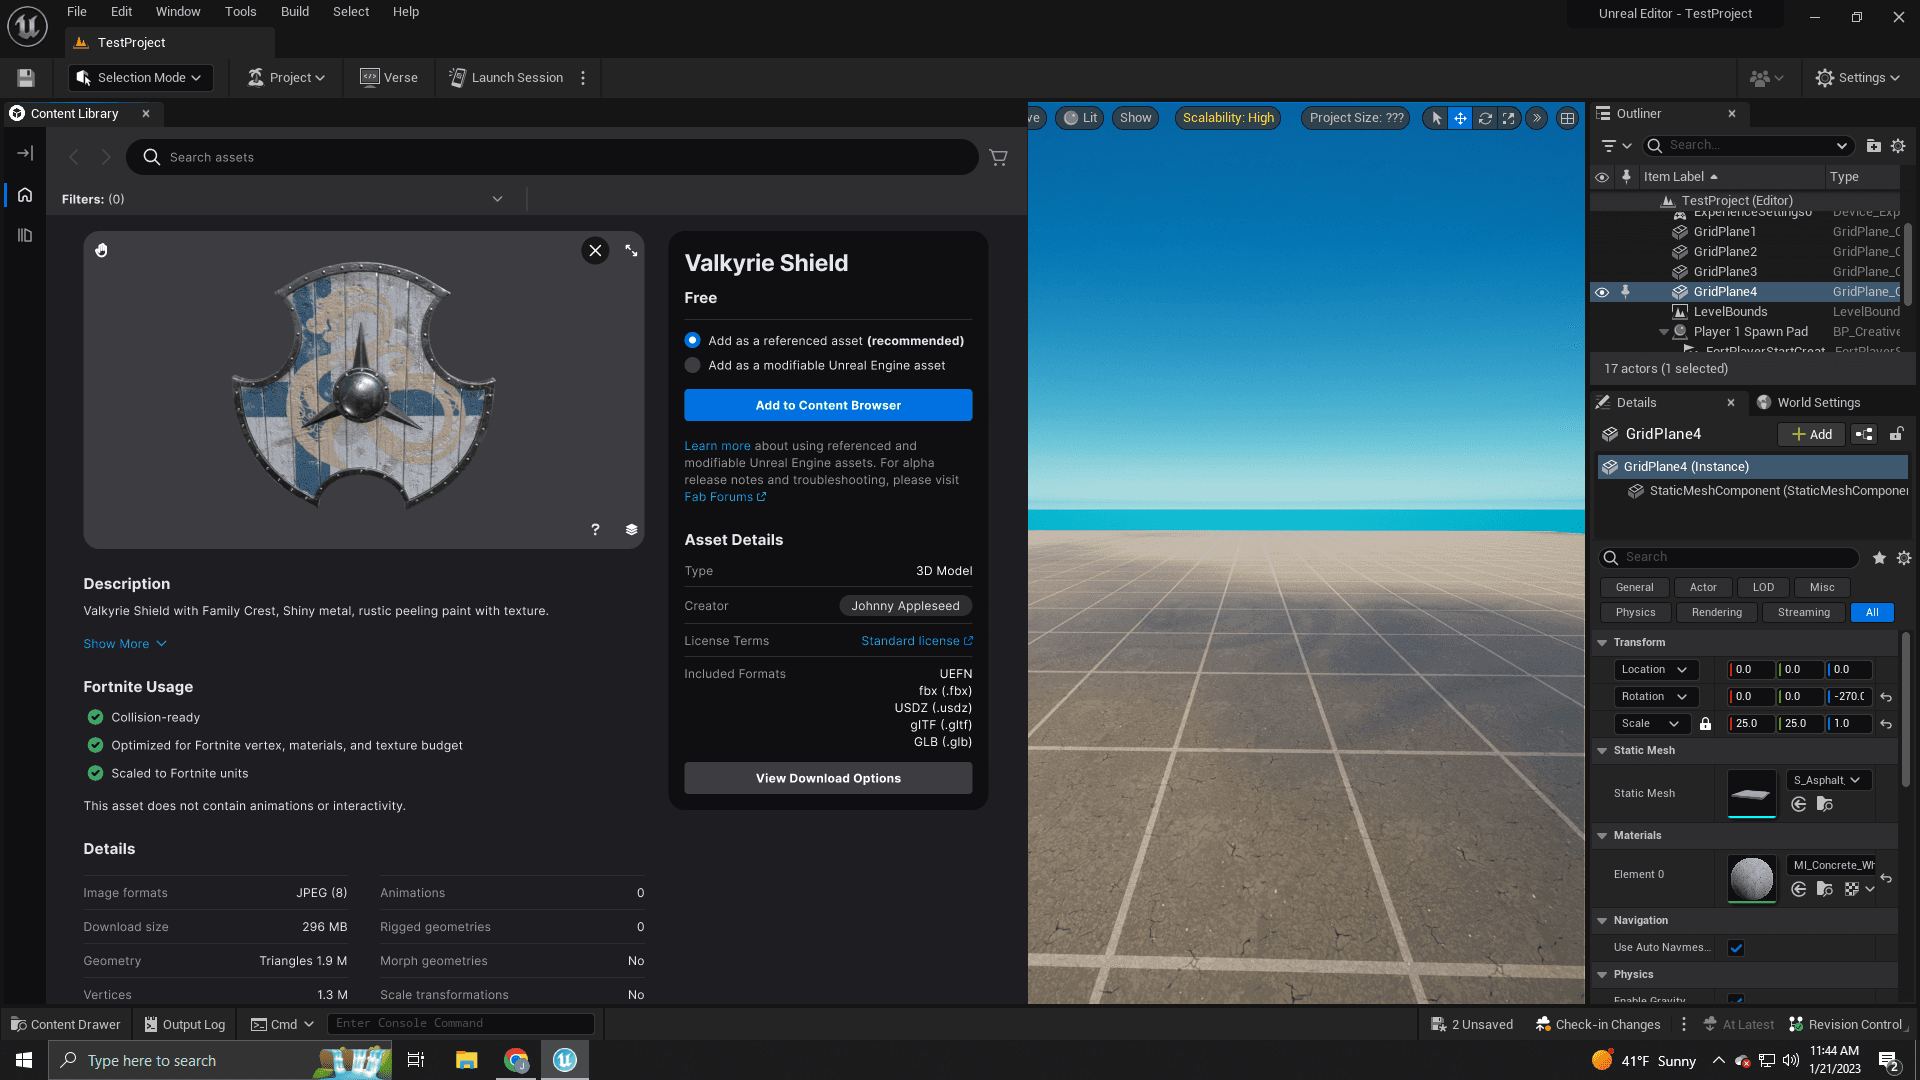1920x1080 pixels.
Task: Open the shopping cart in Content Library
Action: 998,157
